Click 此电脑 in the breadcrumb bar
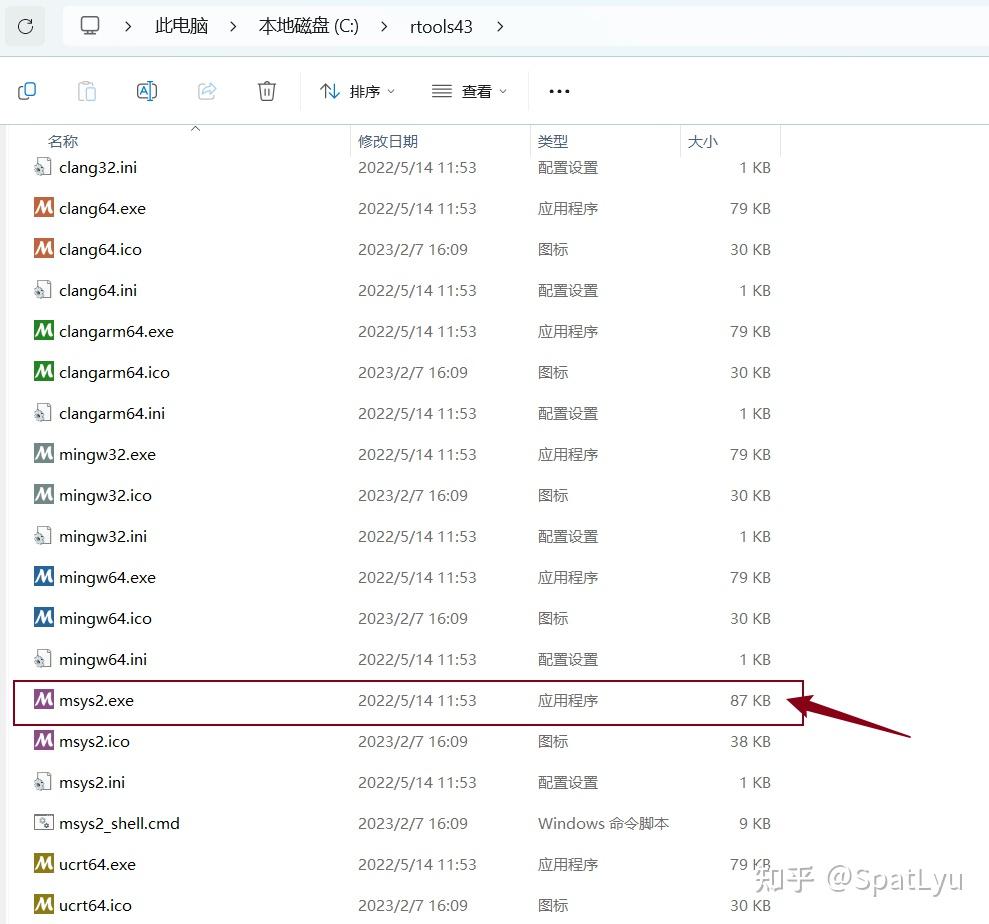This screenshot has width=989, height=924. pos(181,25)
